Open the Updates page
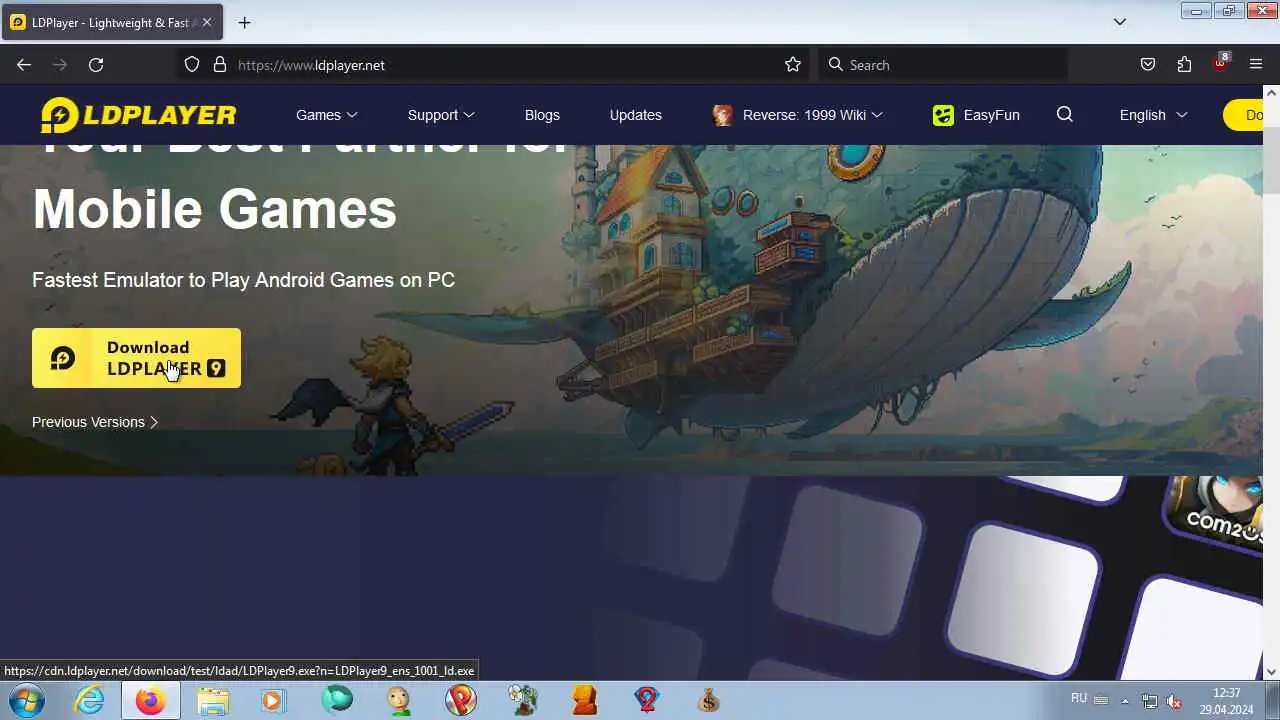 (636, 115)
